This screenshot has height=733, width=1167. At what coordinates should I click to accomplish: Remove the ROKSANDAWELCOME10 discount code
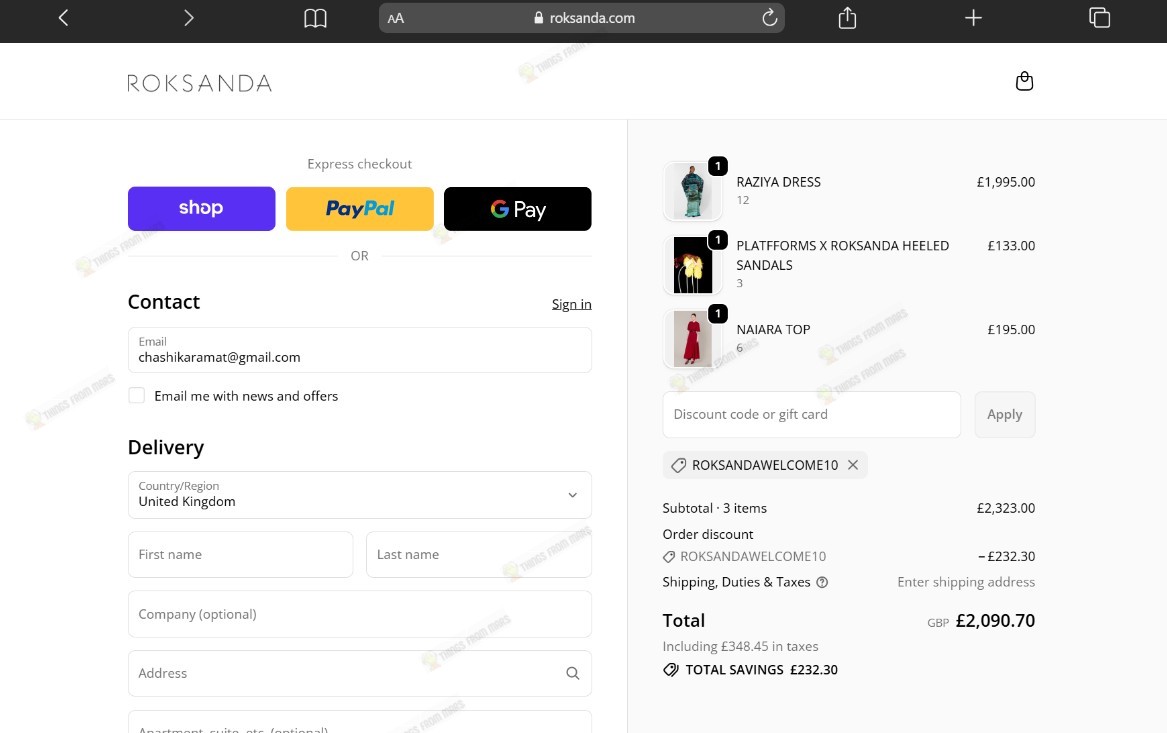coord(853,465)
